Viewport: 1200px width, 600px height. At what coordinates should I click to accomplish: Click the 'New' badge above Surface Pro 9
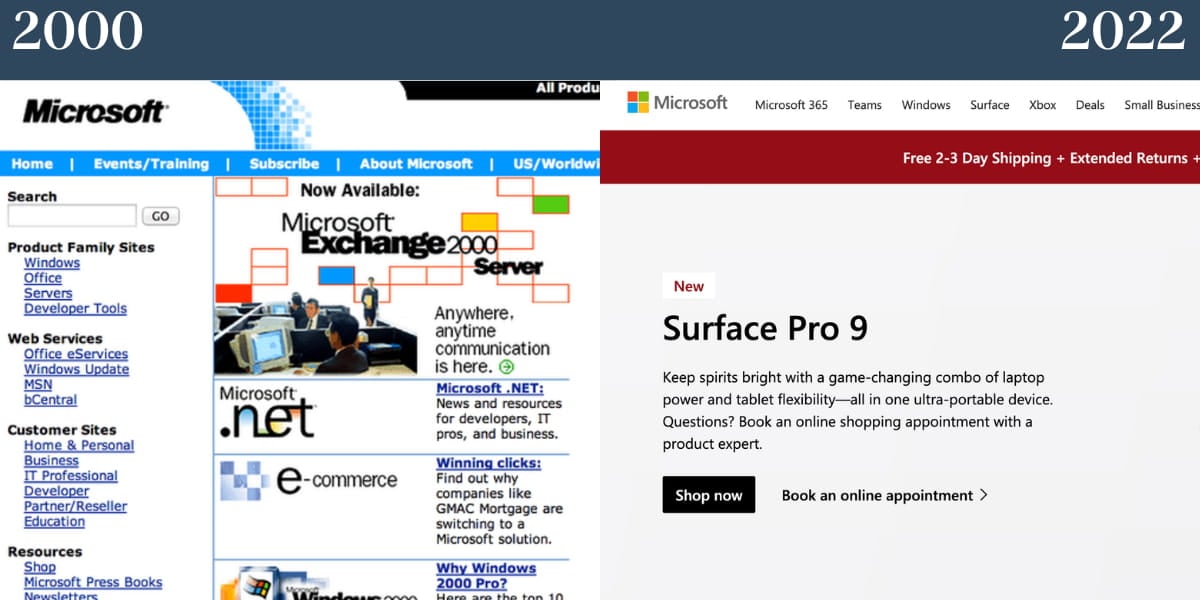coord(689,286)
